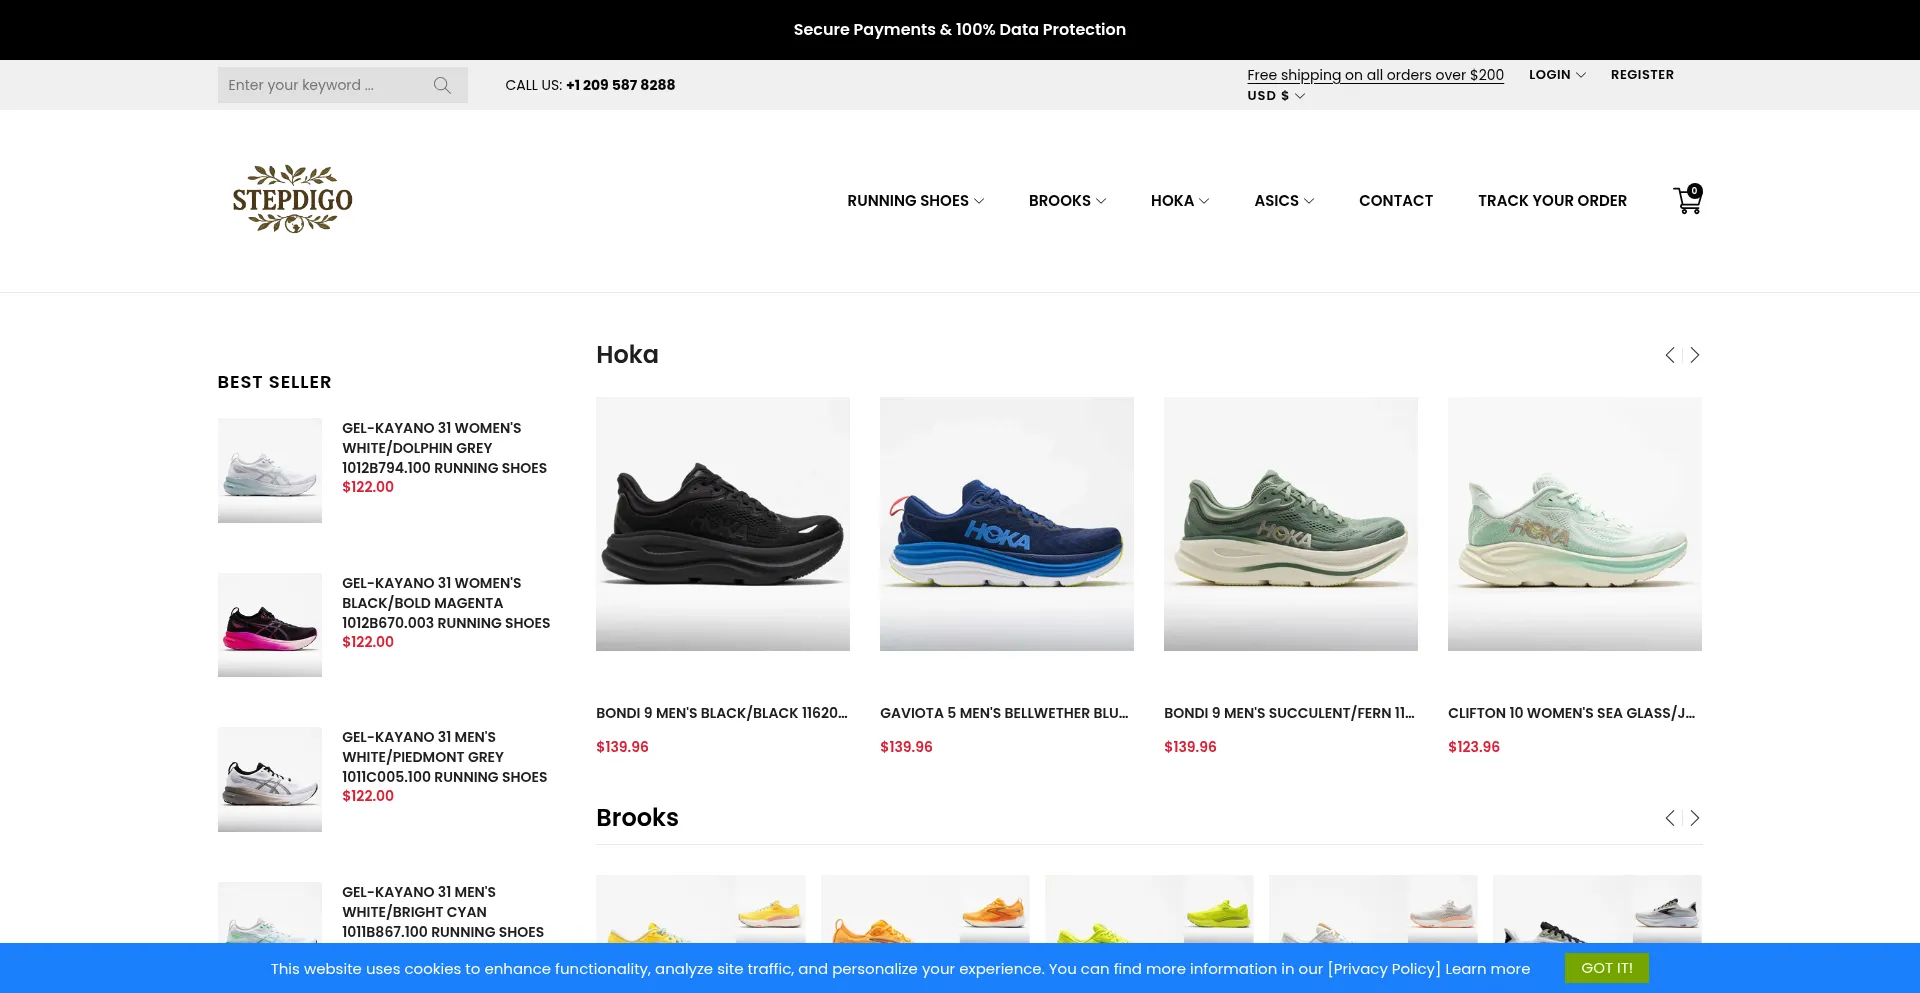This screenshot has width=1920, height=993.
Task: Click Gel-Kayano 31 Women's White/Dolphin Grey title
Action: pos(444,448)
